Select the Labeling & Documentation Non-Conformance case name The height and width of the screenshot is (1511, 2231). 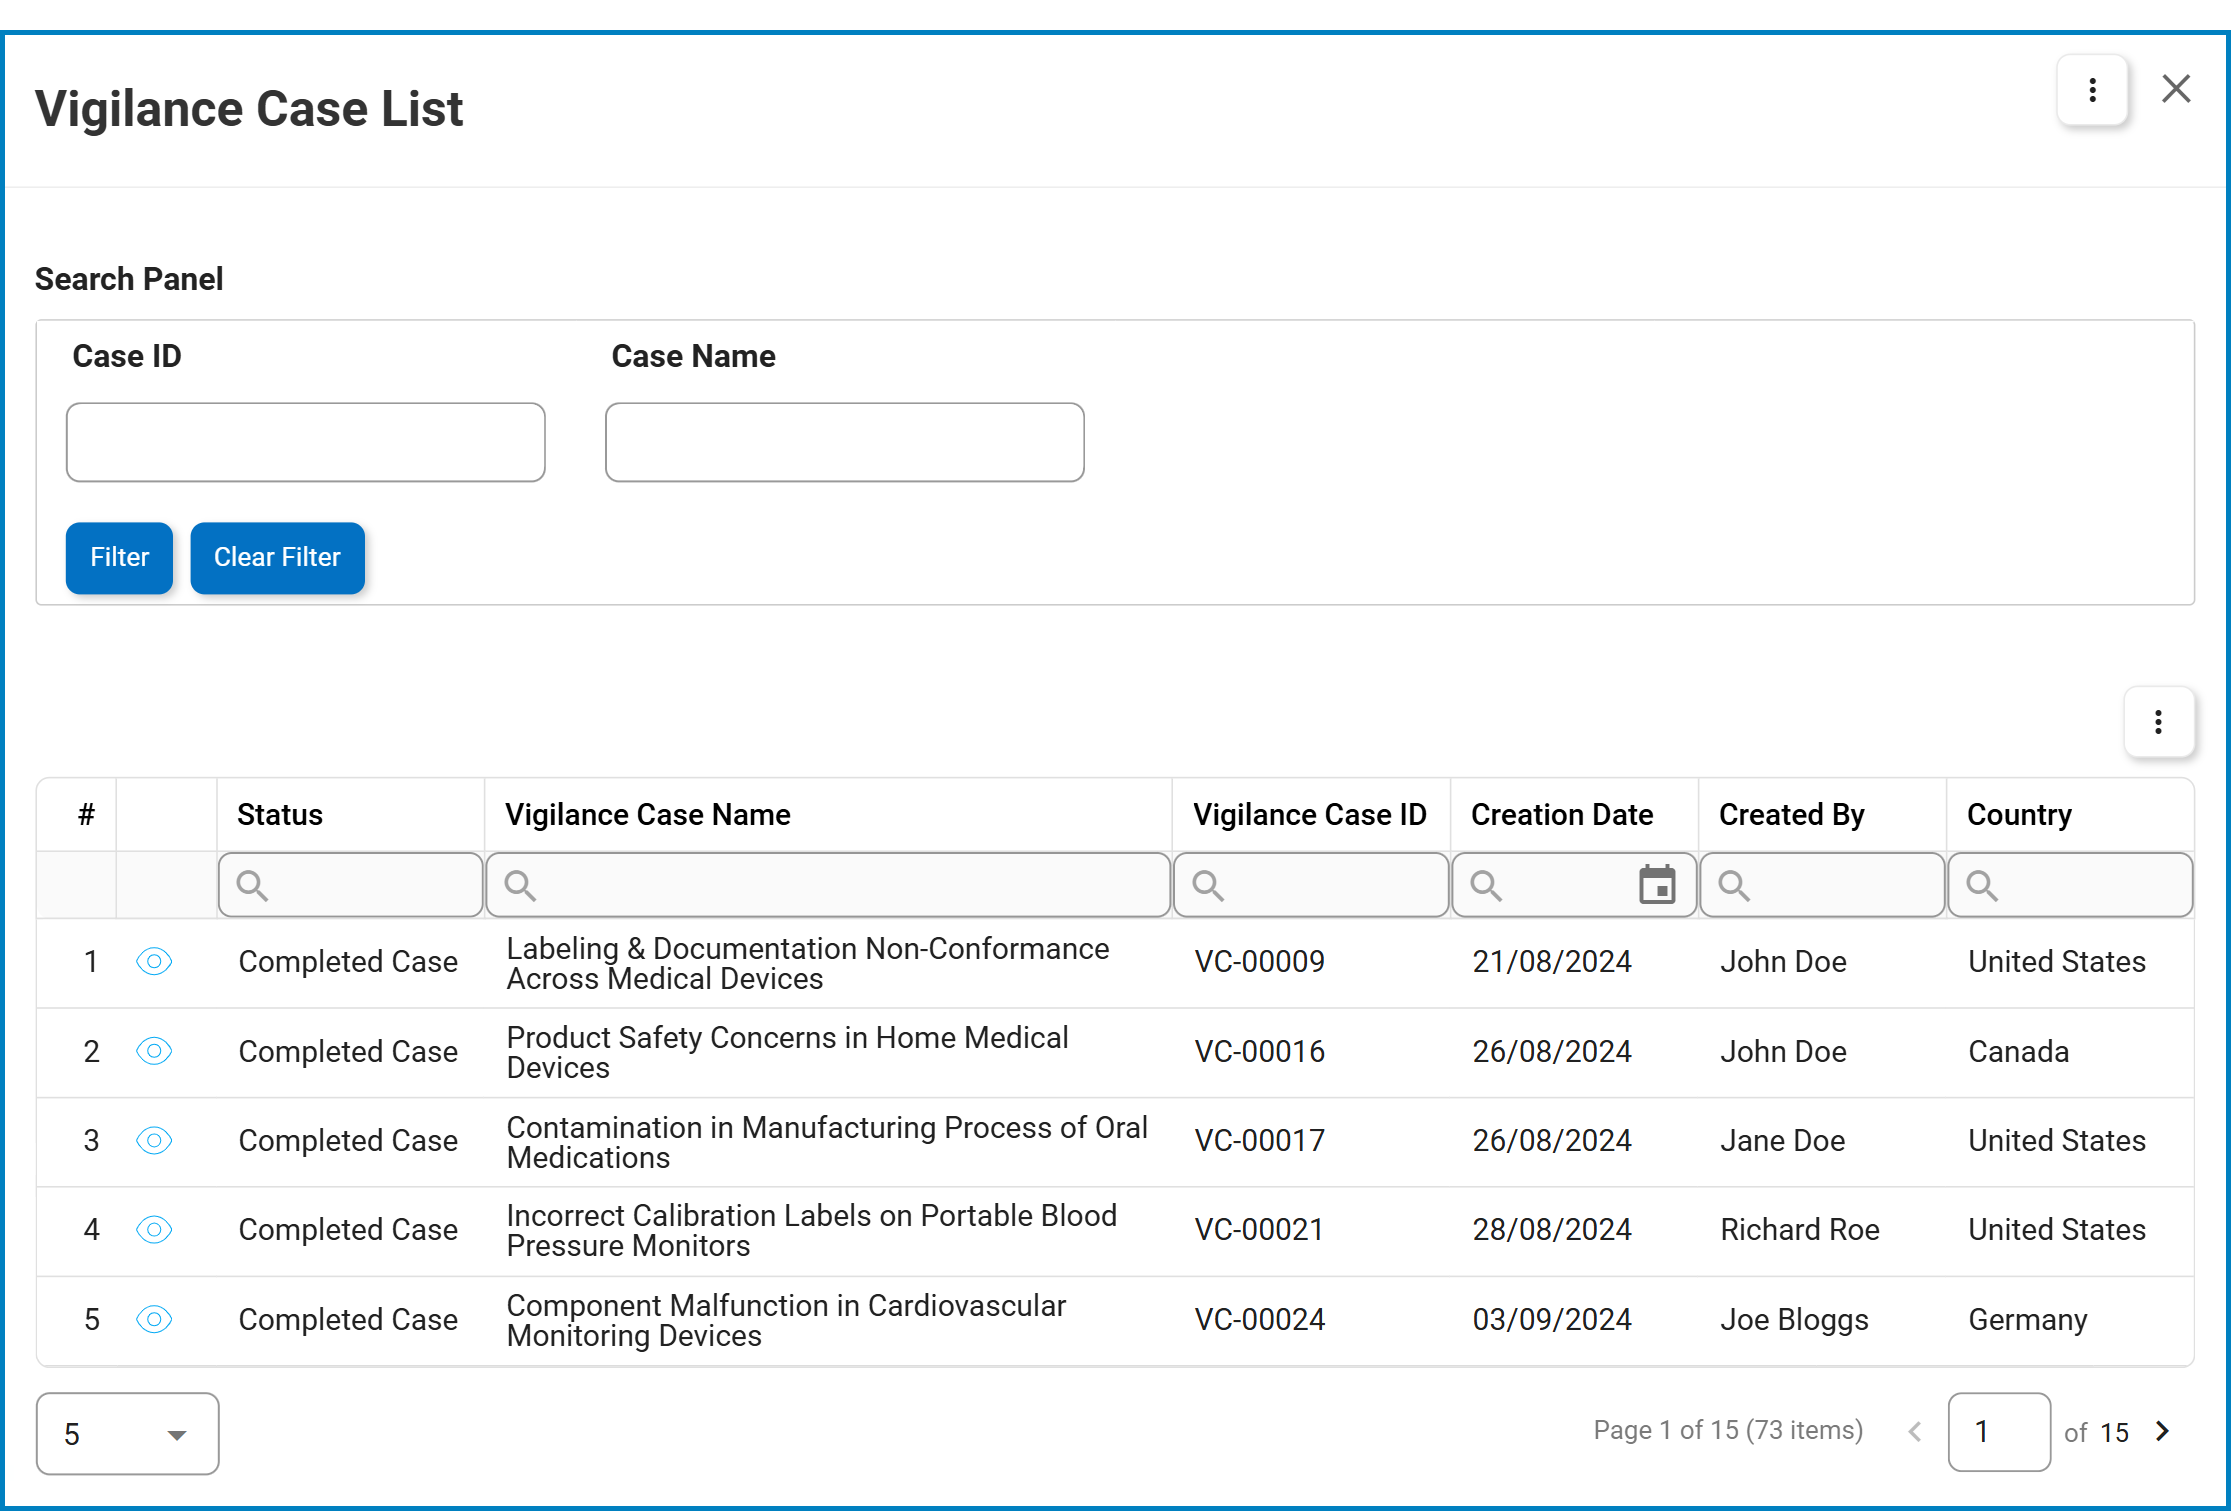pyautogui.click(x=808, y=963)
